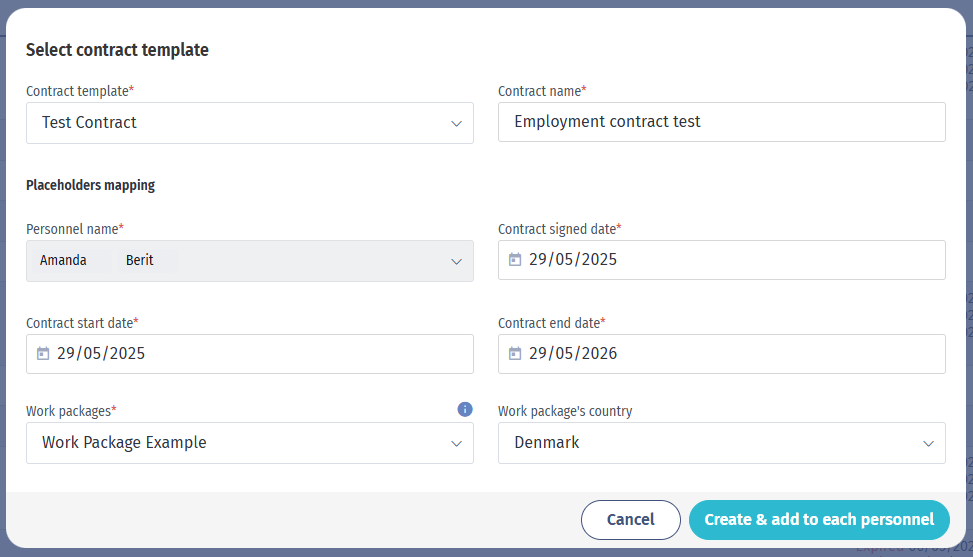Screen dimensions: 973x557
Task: Click calendar icon in Contract end date
Action: pos(515,354)
